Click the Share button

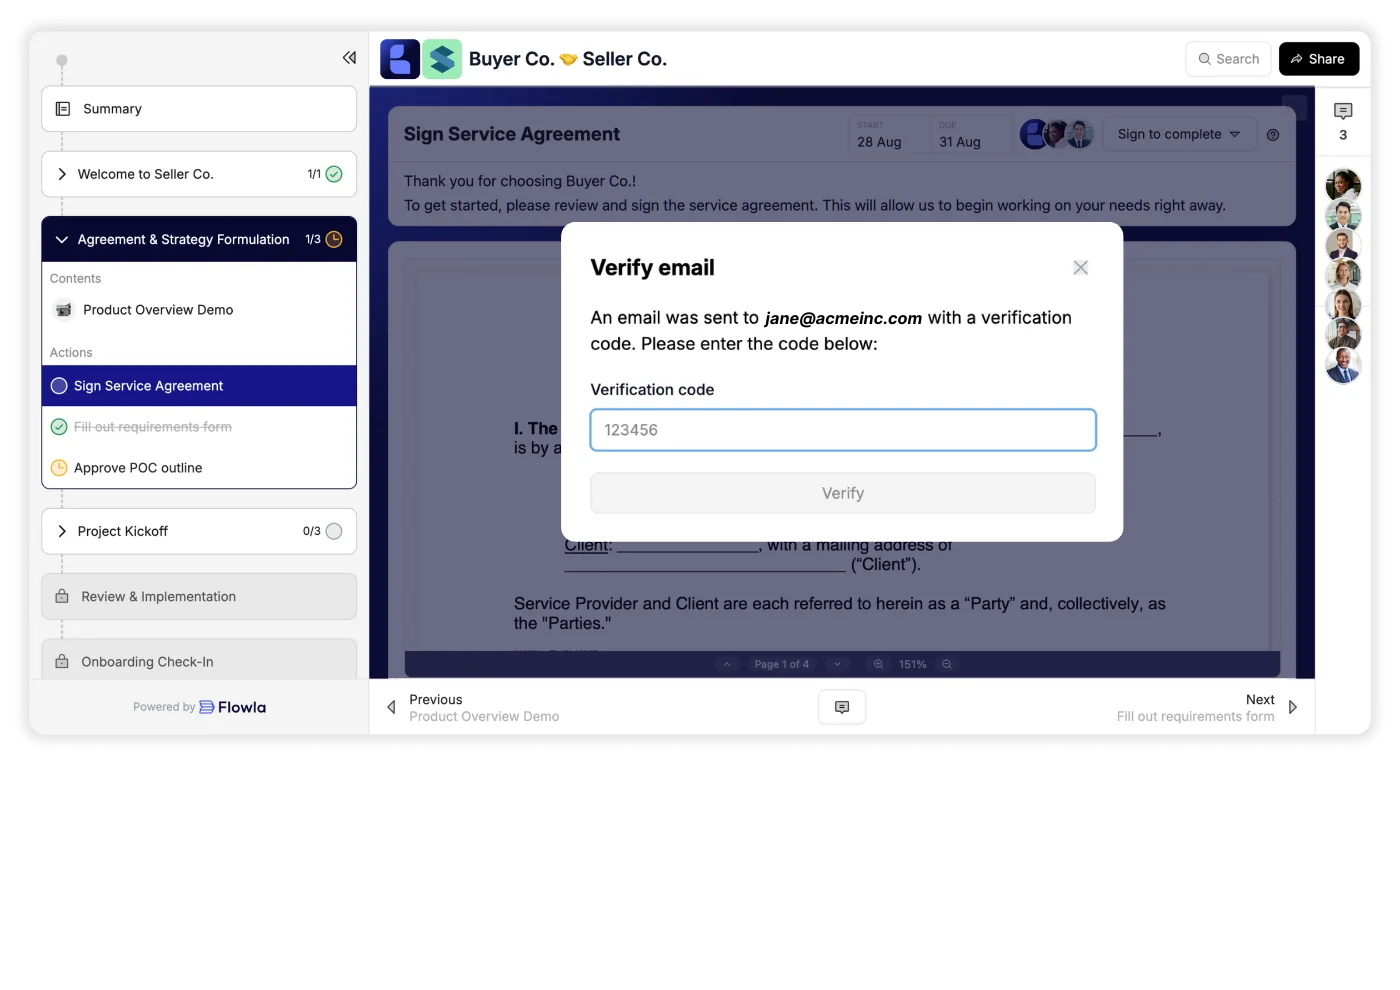pos(1319,59)
